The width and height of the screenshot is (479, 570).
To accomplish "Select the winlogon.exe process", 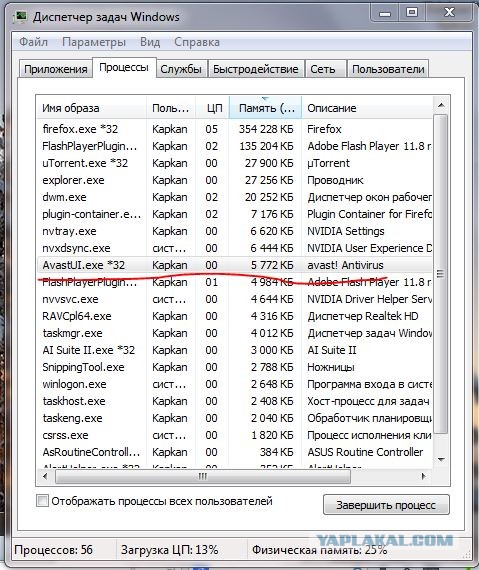I will pyautogui.click(x=234, y=384).
